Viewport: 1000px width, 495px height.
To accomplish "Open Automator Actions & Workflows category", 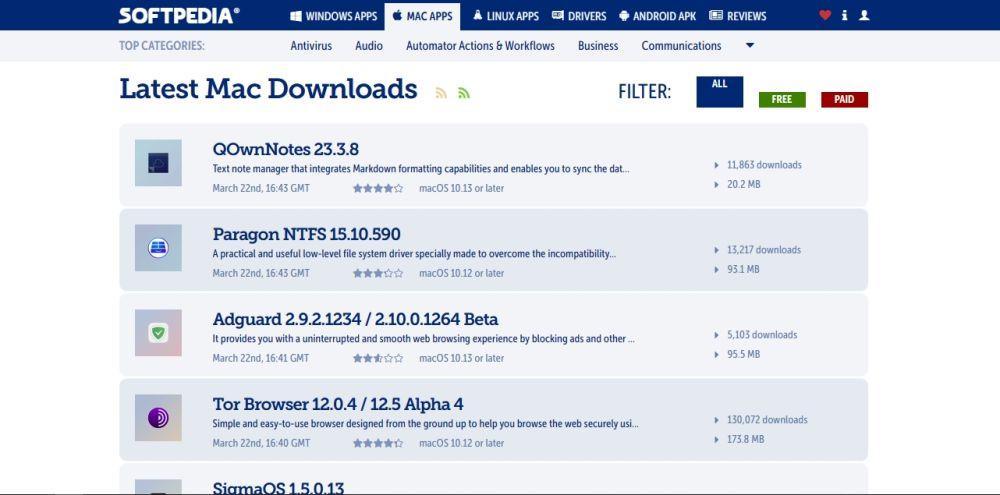I will pyautogui.click(x=480, y=46).
